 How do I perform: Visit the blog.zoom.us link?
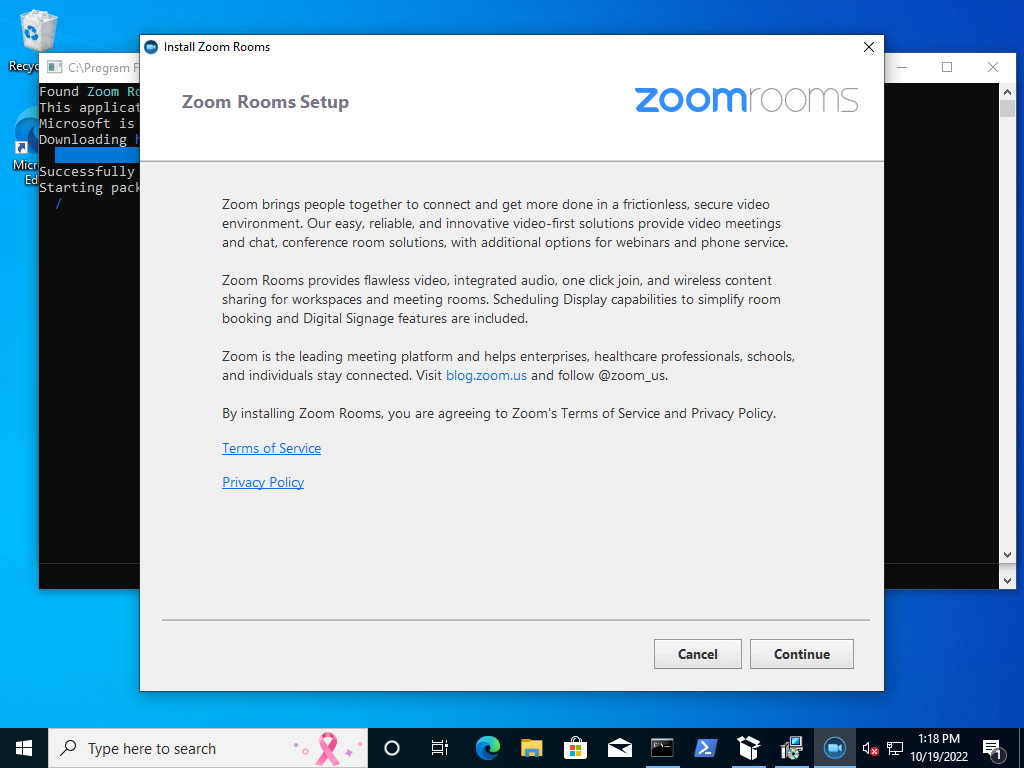tap(486, 375)
